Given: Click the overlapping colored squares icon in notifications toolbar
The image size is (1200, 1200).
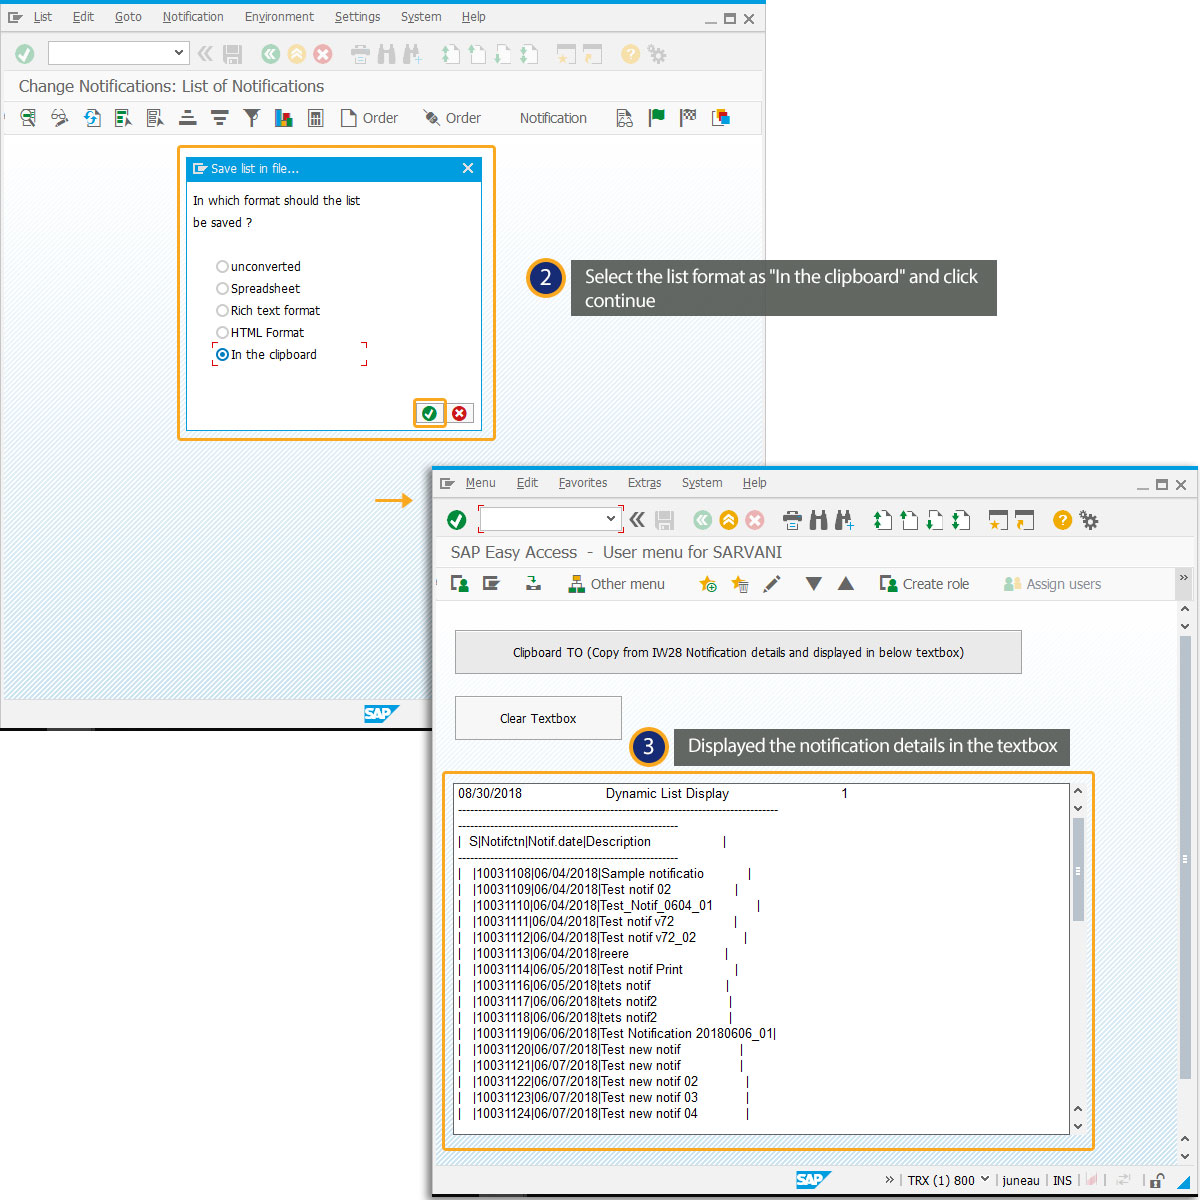Looking at the screenshot, I should 720,118.
